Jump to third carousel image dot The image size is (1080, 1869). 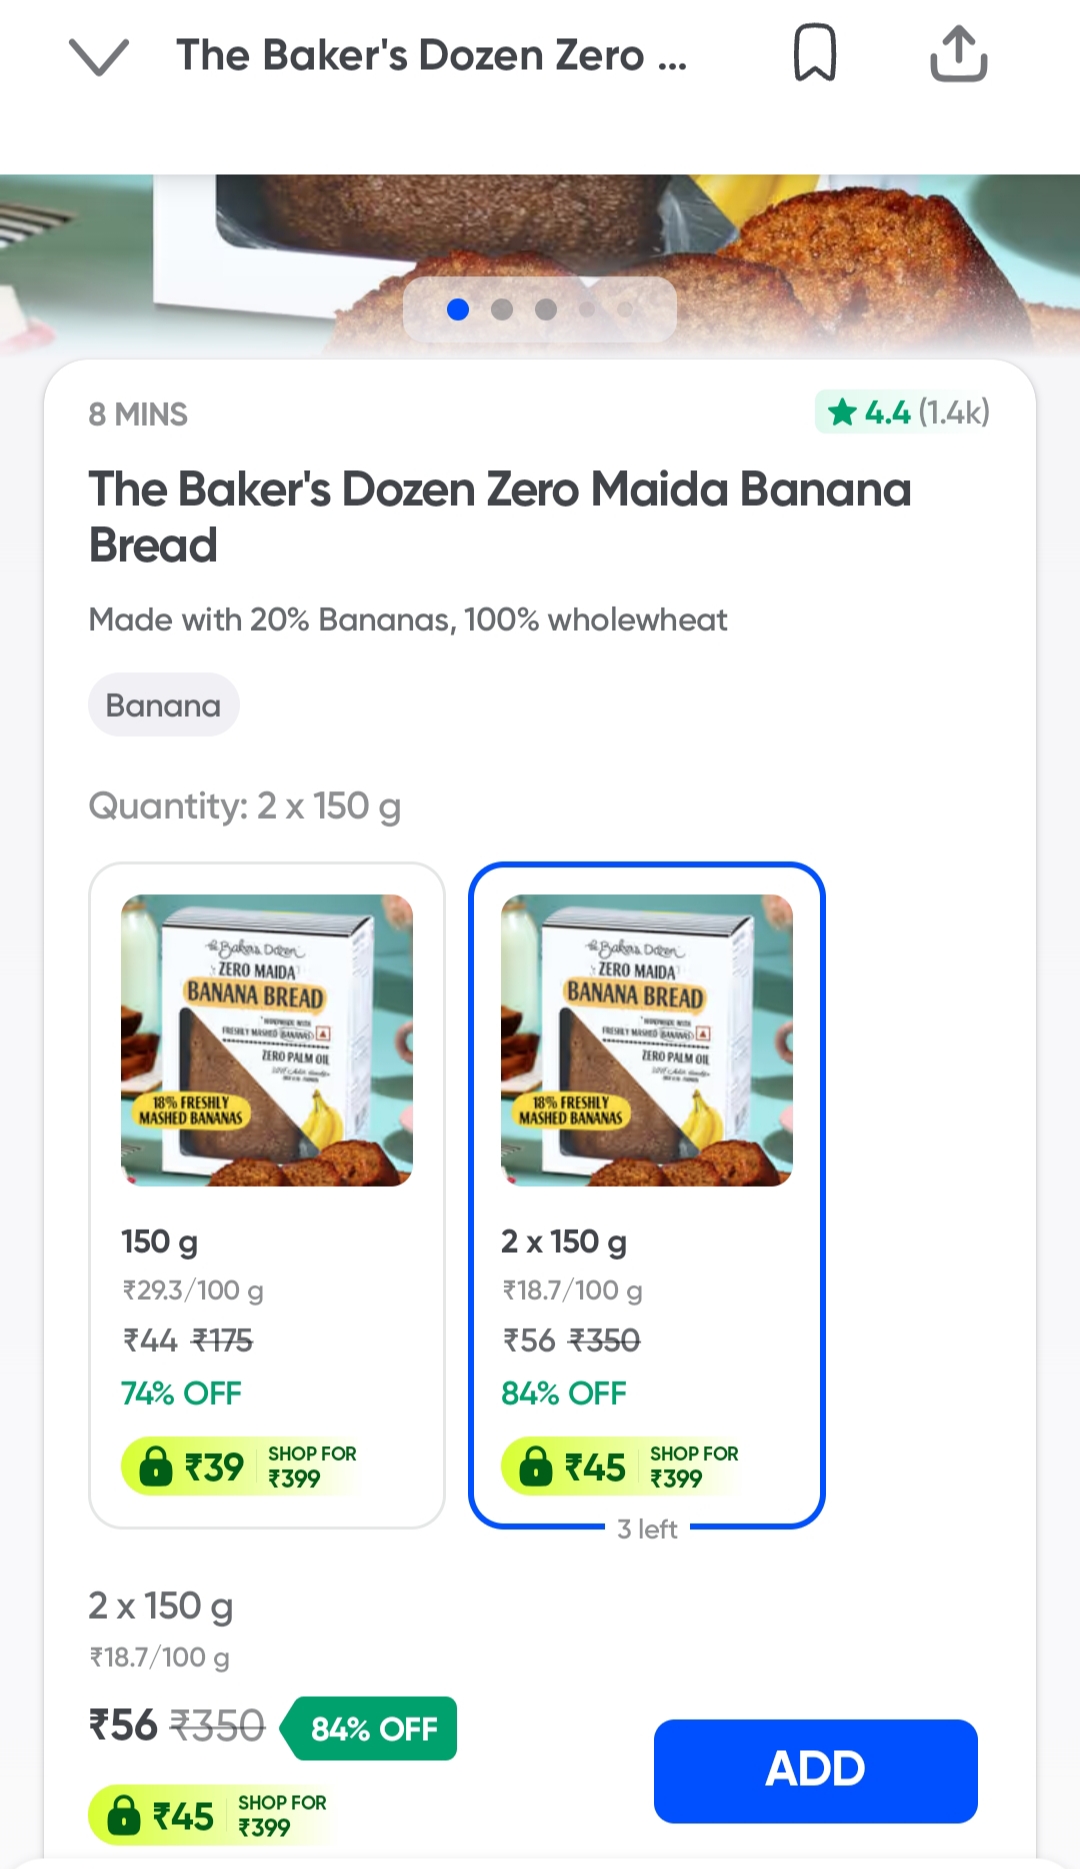[546, 310]
